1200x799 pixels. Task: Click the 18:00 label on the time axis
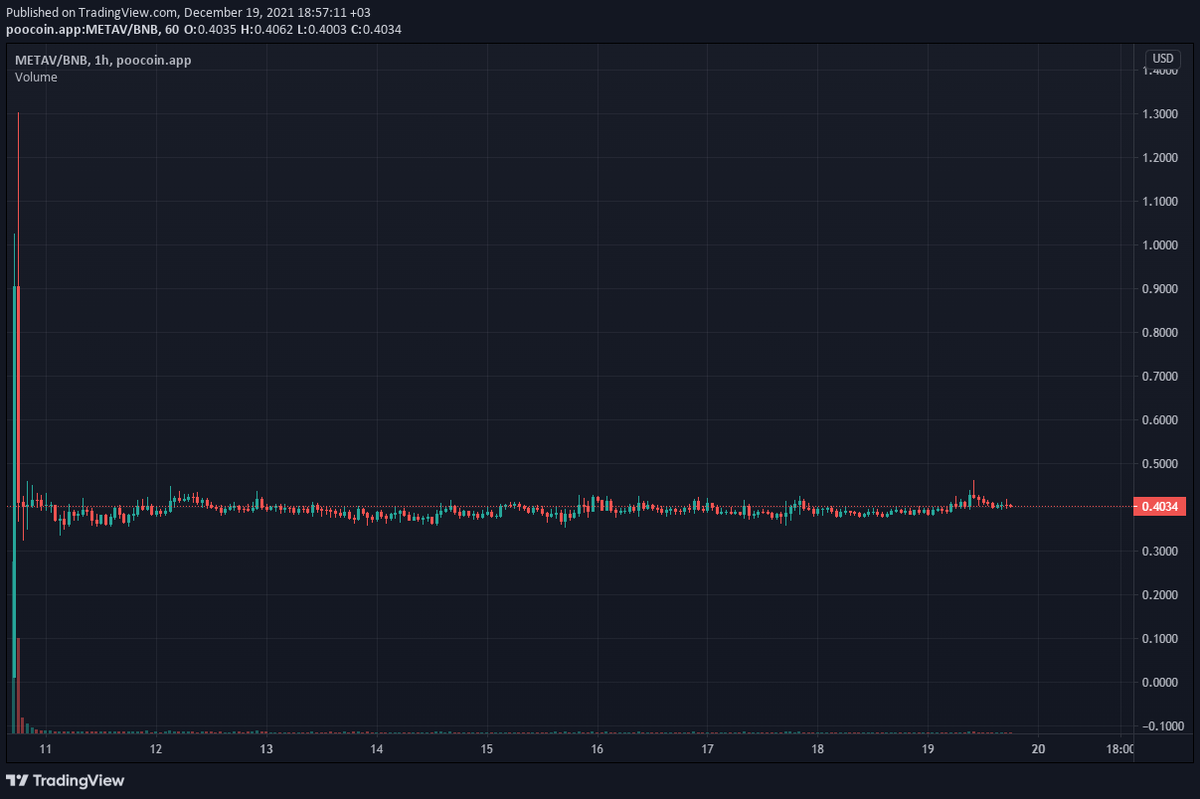click(1120, 749)
